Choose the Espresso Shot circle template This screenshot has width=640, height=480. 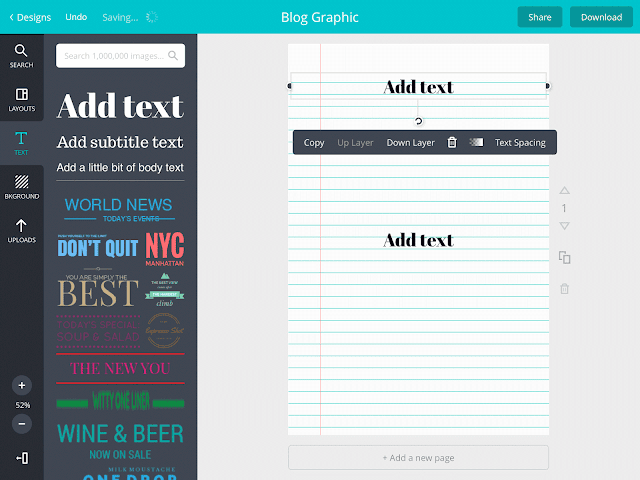pos(164,331)
